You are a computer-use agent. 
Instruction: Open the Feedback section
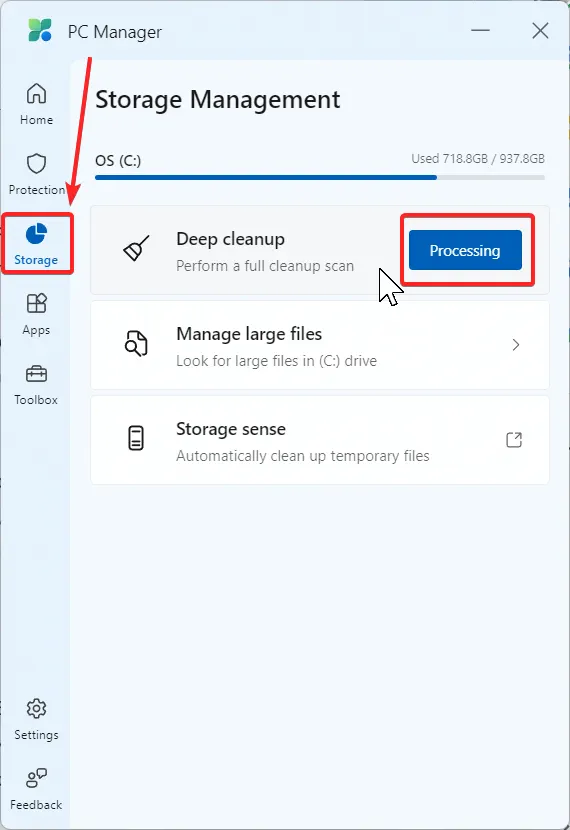pyautogui.click(x=36, y=789)
